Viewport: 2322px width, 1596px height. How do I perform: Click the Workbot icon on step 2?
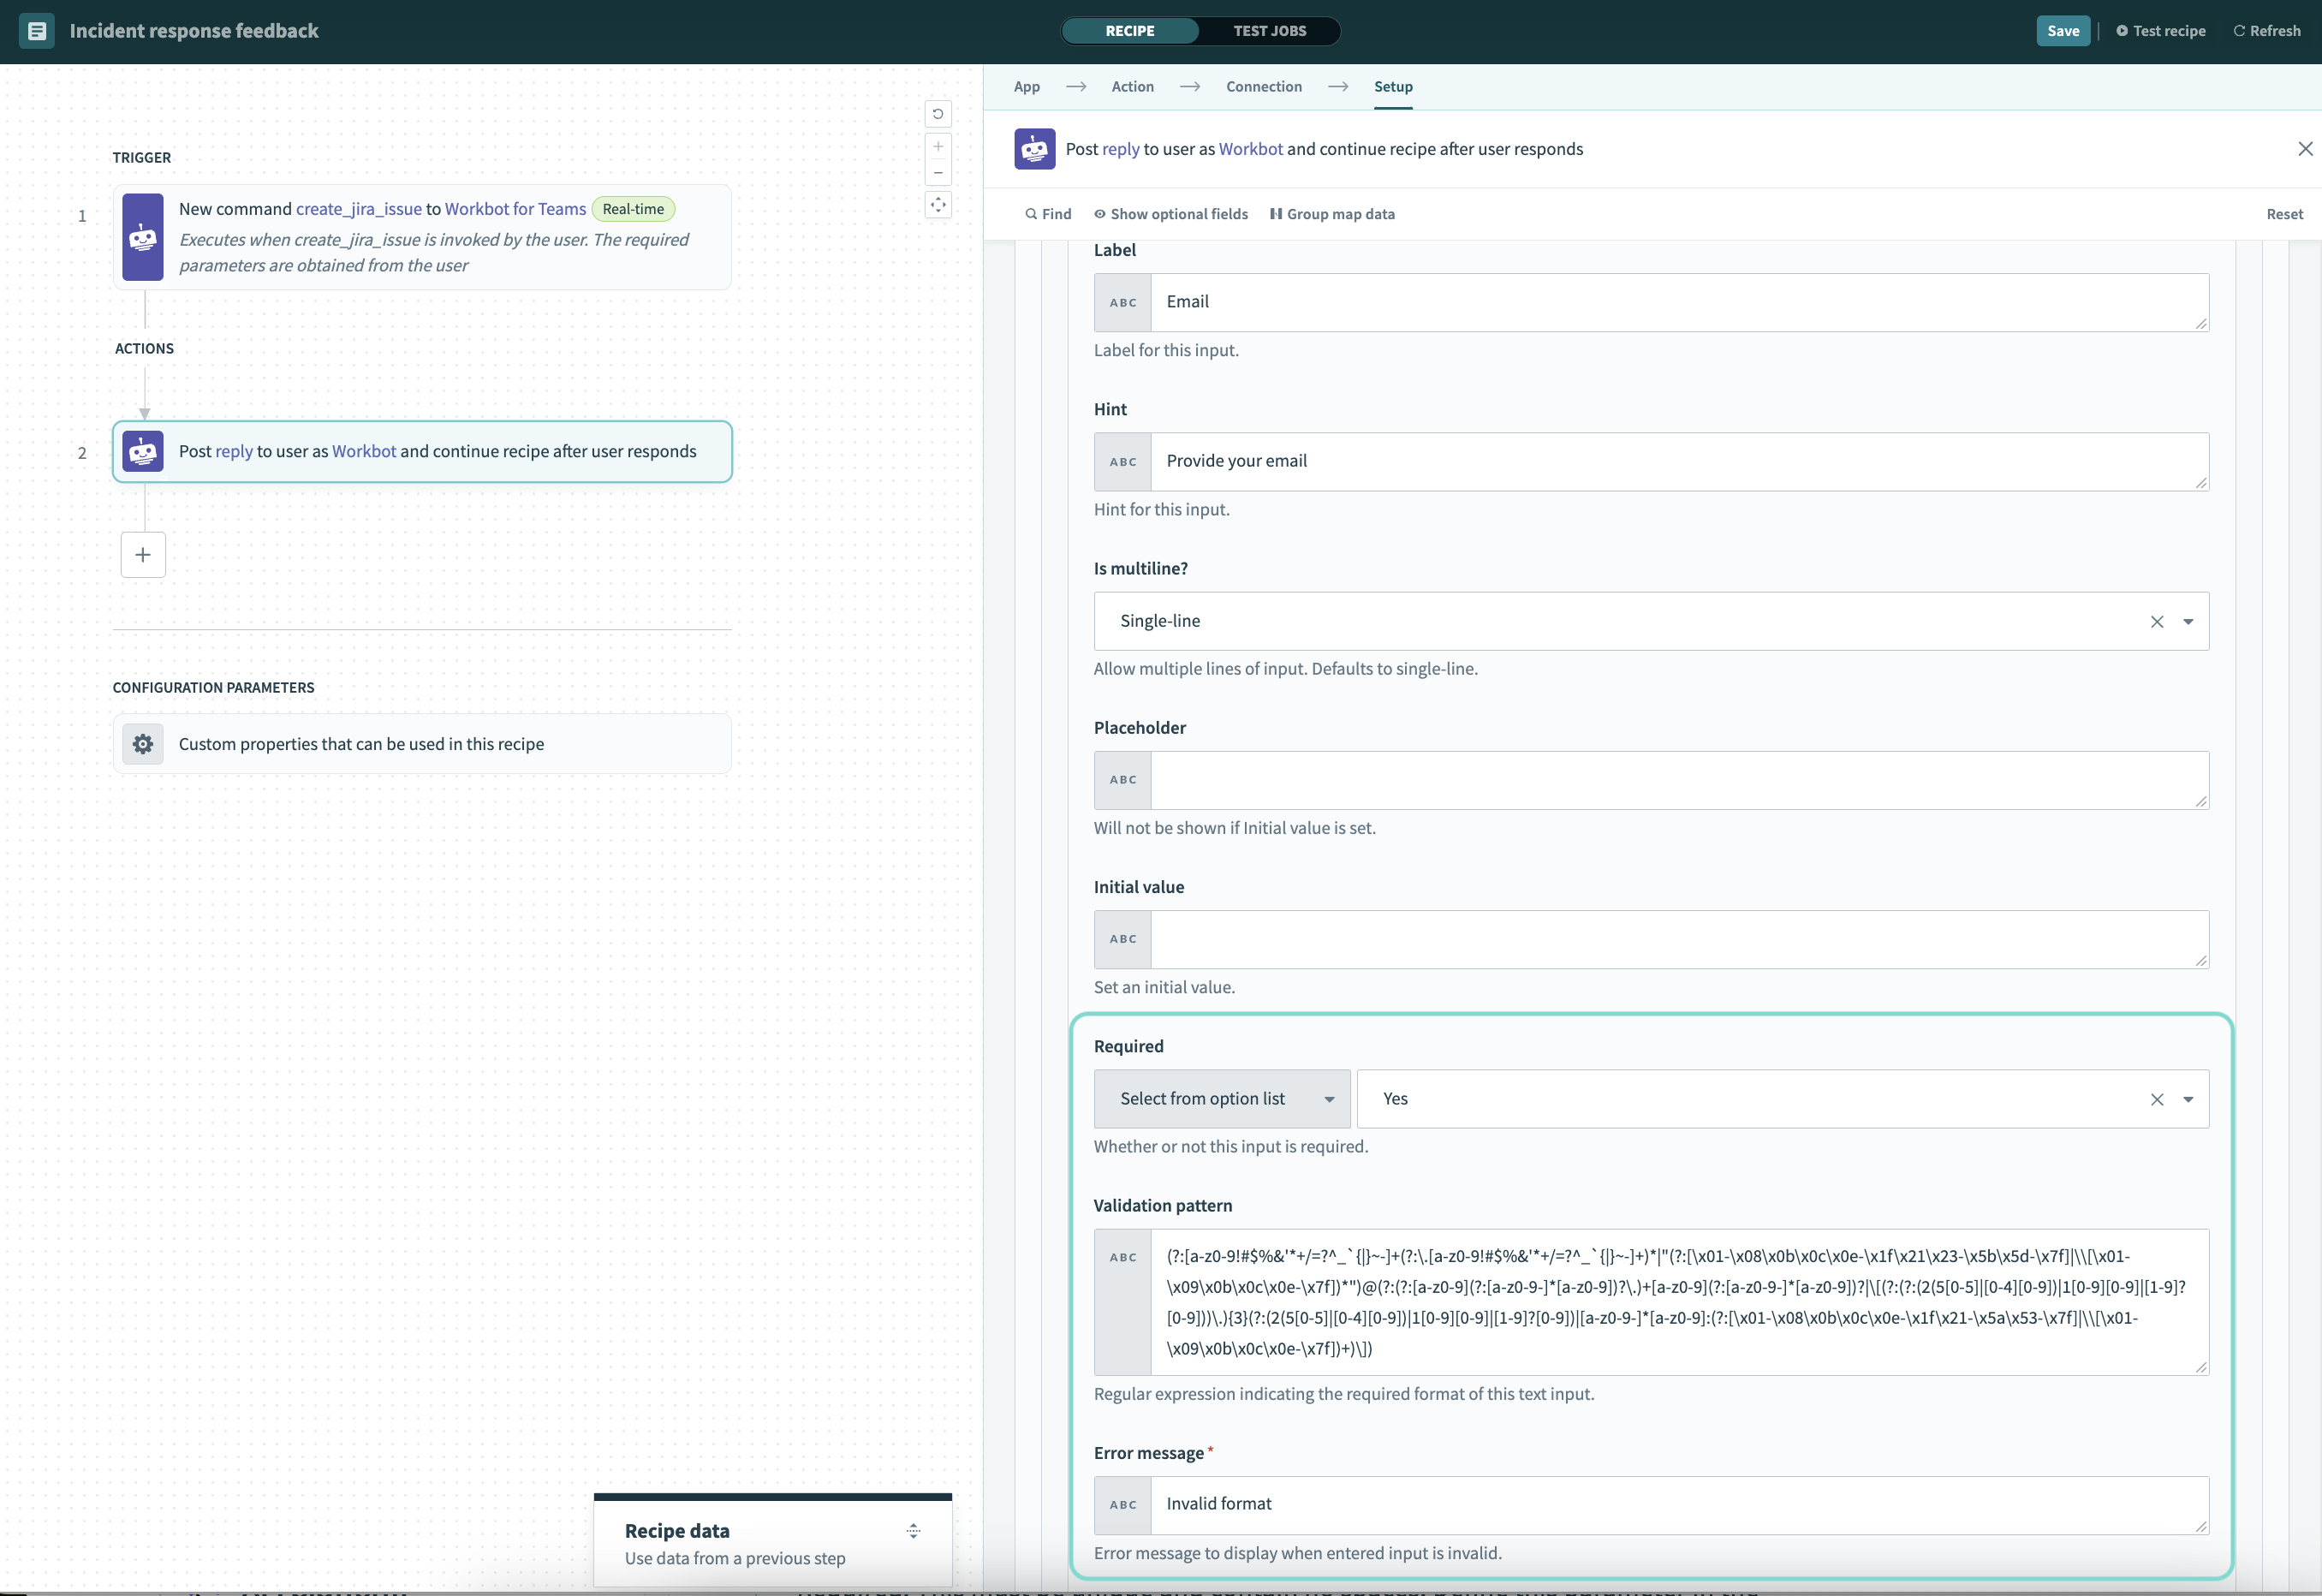coord(142,451)
